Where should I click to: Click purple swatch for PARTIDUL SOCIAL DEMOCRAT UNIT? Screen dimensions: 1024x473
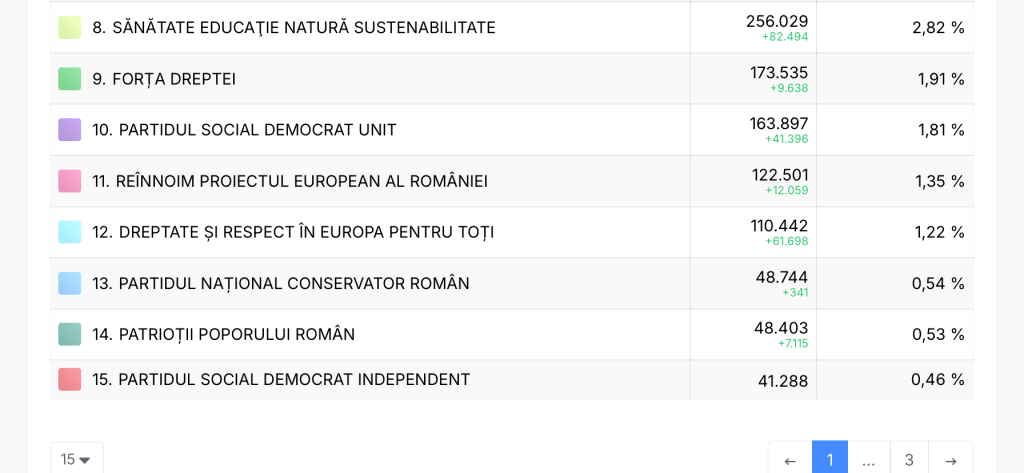pyautogui.click(x=70, y=129)
